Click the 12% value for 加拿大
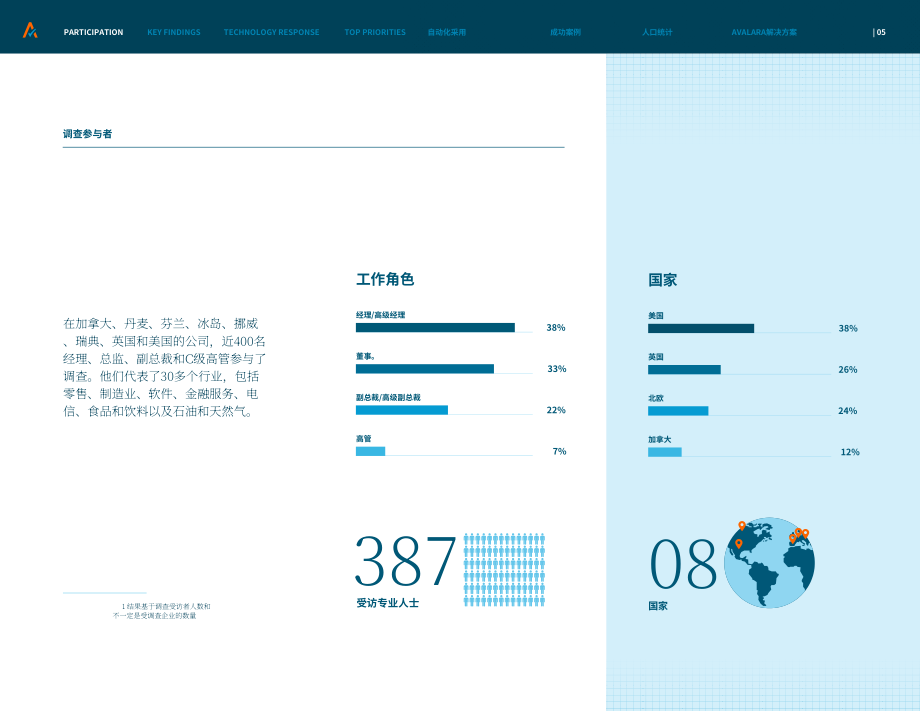This screenshot has width=920, height=711. tap(850, 452)
